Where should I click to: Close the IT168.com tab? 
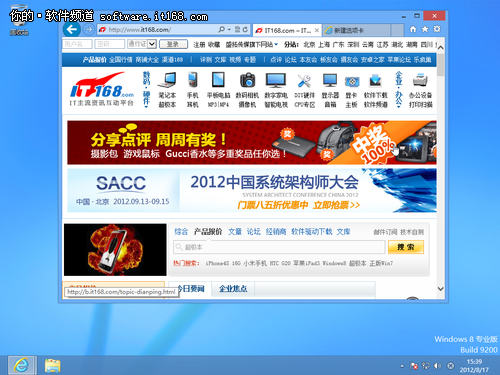[317, 30]
